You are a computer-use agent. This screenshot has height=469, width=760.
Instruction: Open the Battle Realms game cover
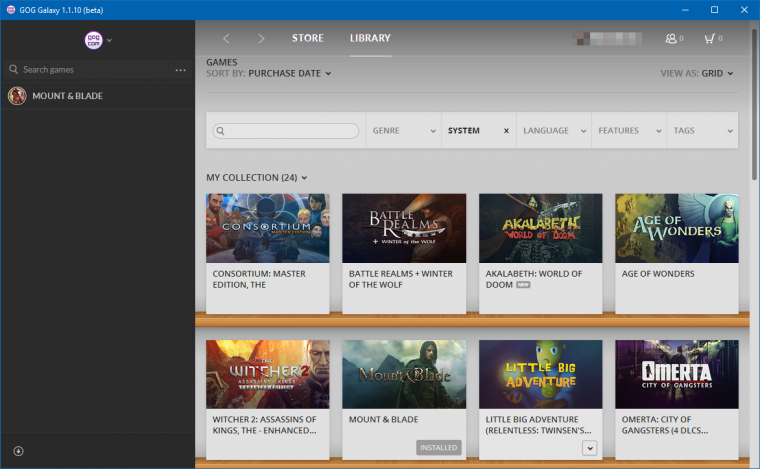coord(404,228)
